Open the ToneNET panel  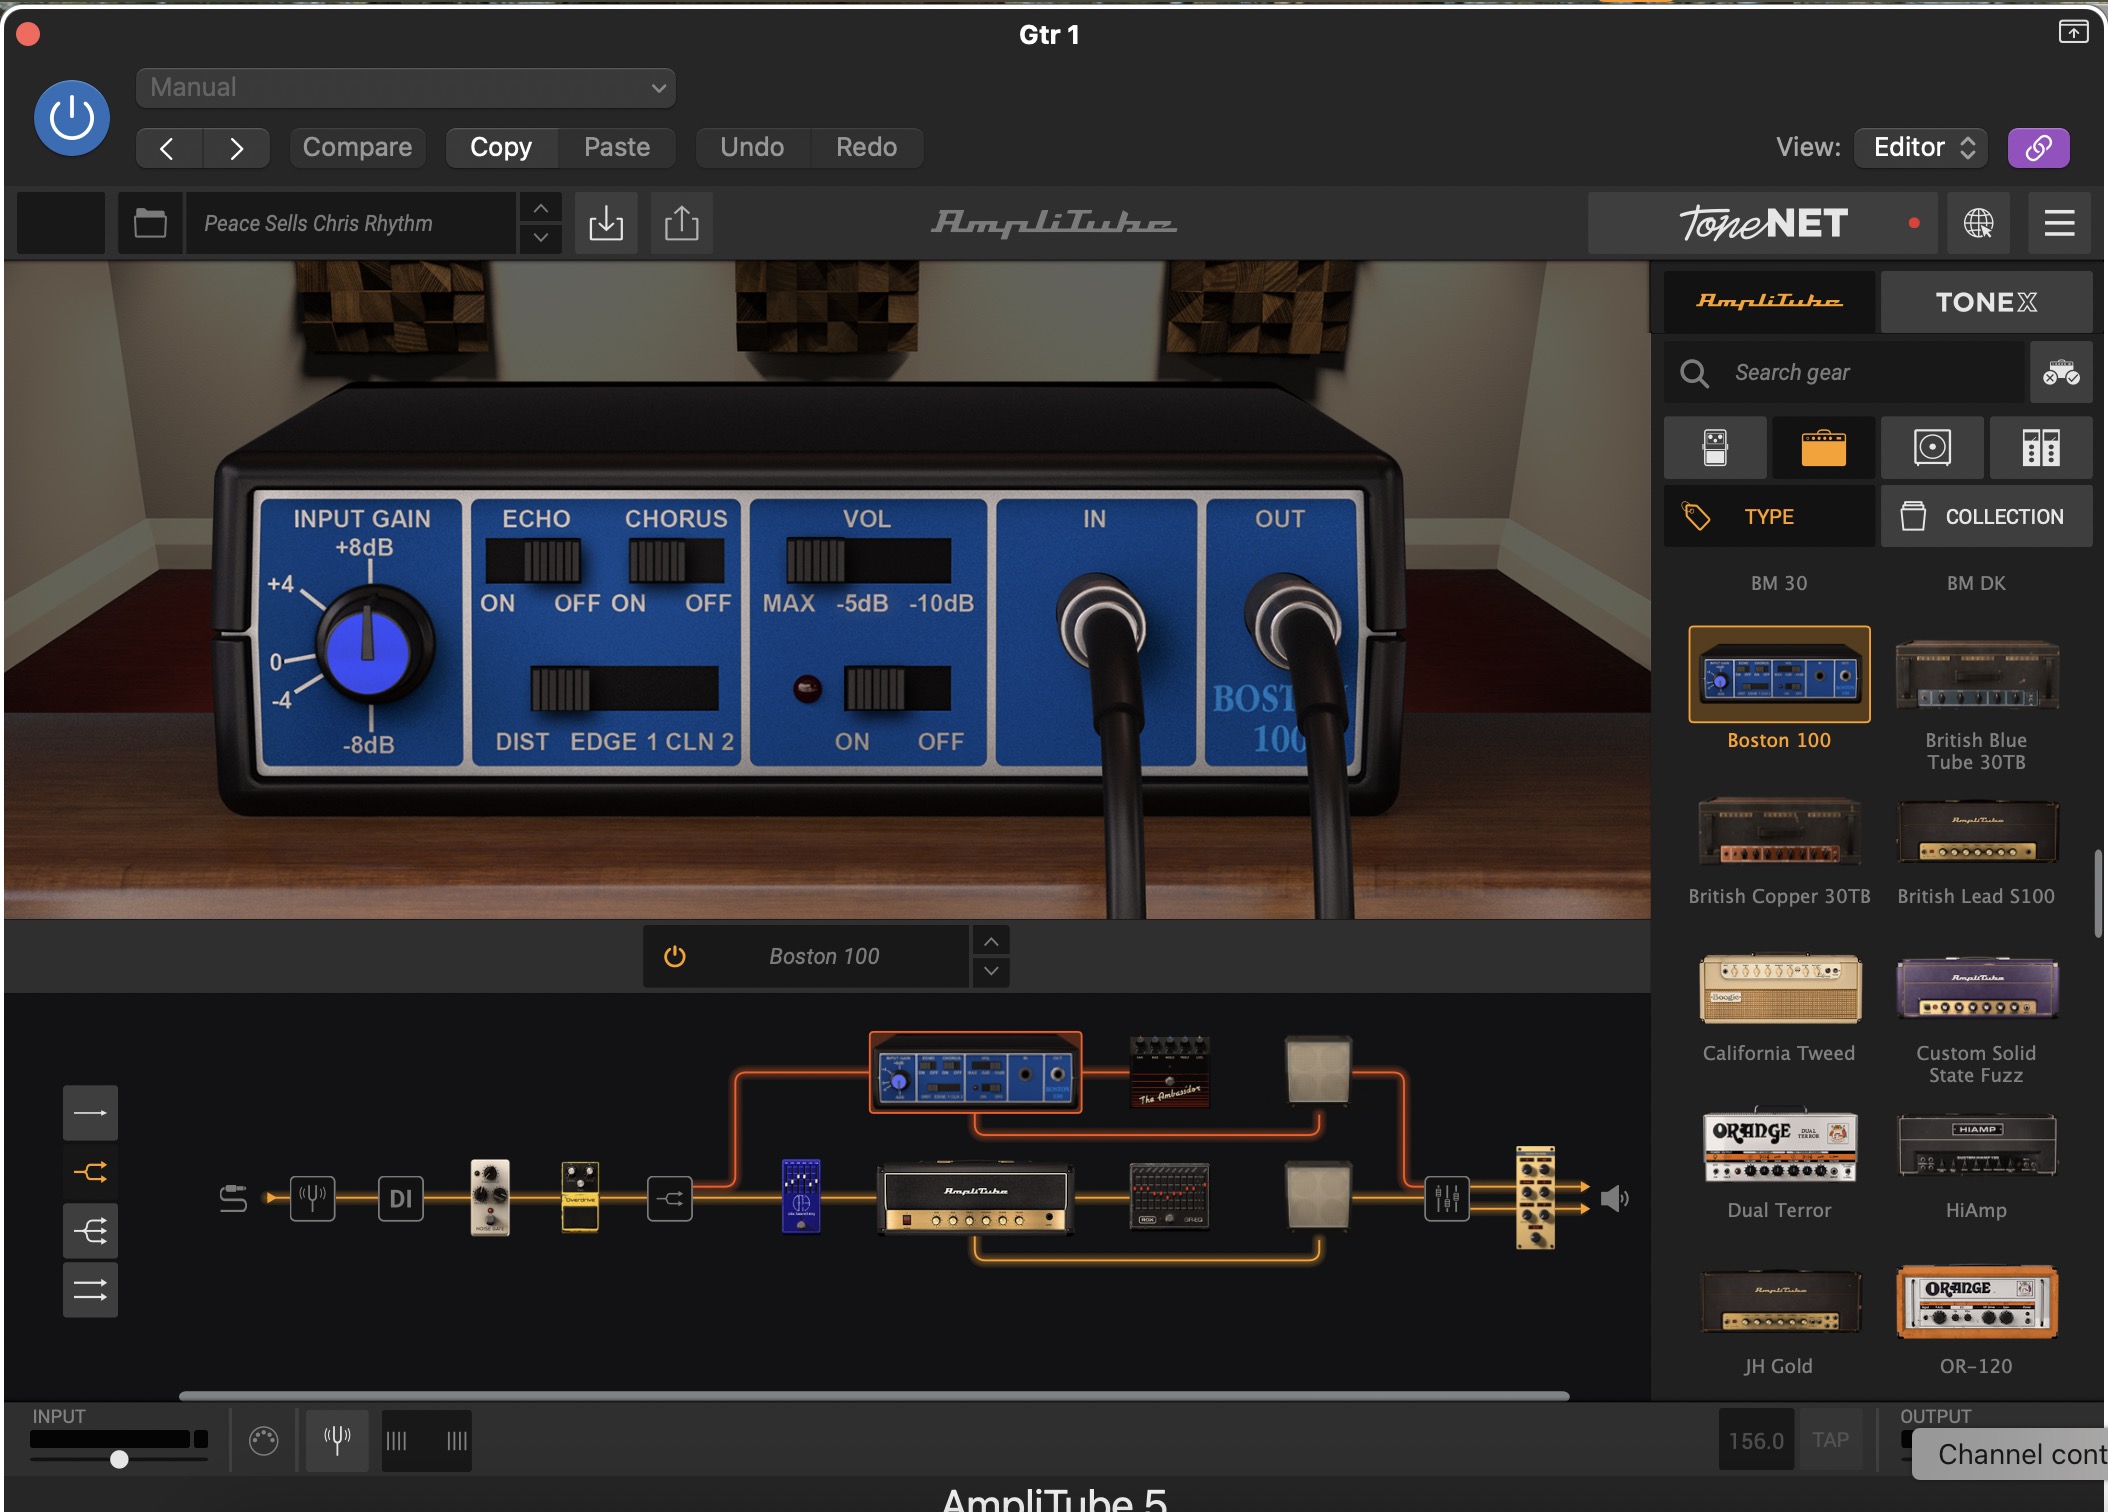1763,223
